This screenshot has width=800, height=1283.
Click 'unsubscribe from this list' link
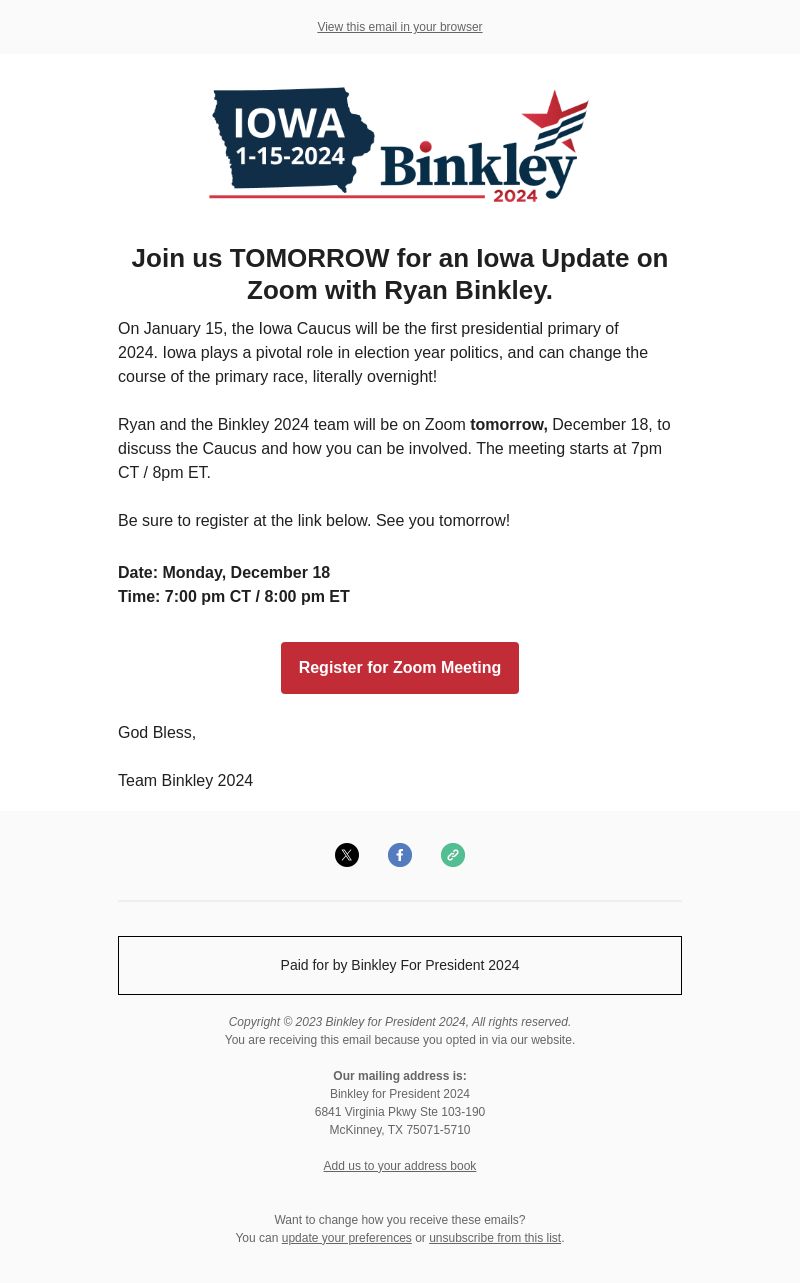pos(495,1238)
